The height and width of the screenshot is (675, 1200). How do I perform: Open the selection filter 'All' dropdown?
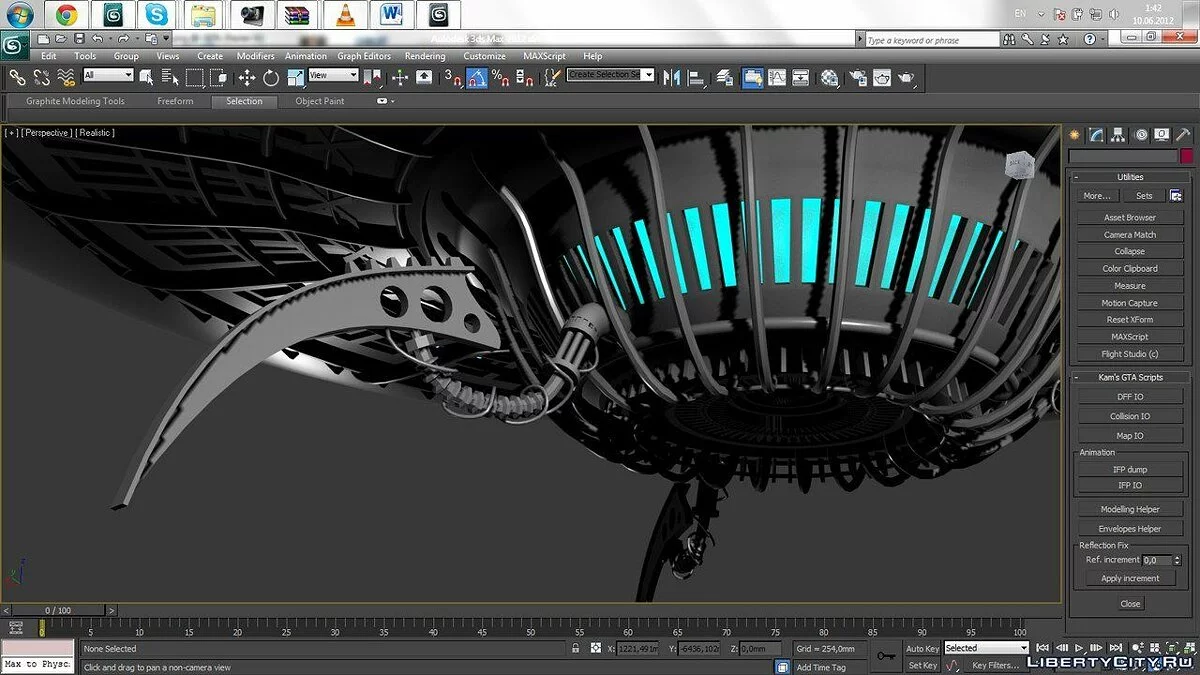[x=108, y=75]
